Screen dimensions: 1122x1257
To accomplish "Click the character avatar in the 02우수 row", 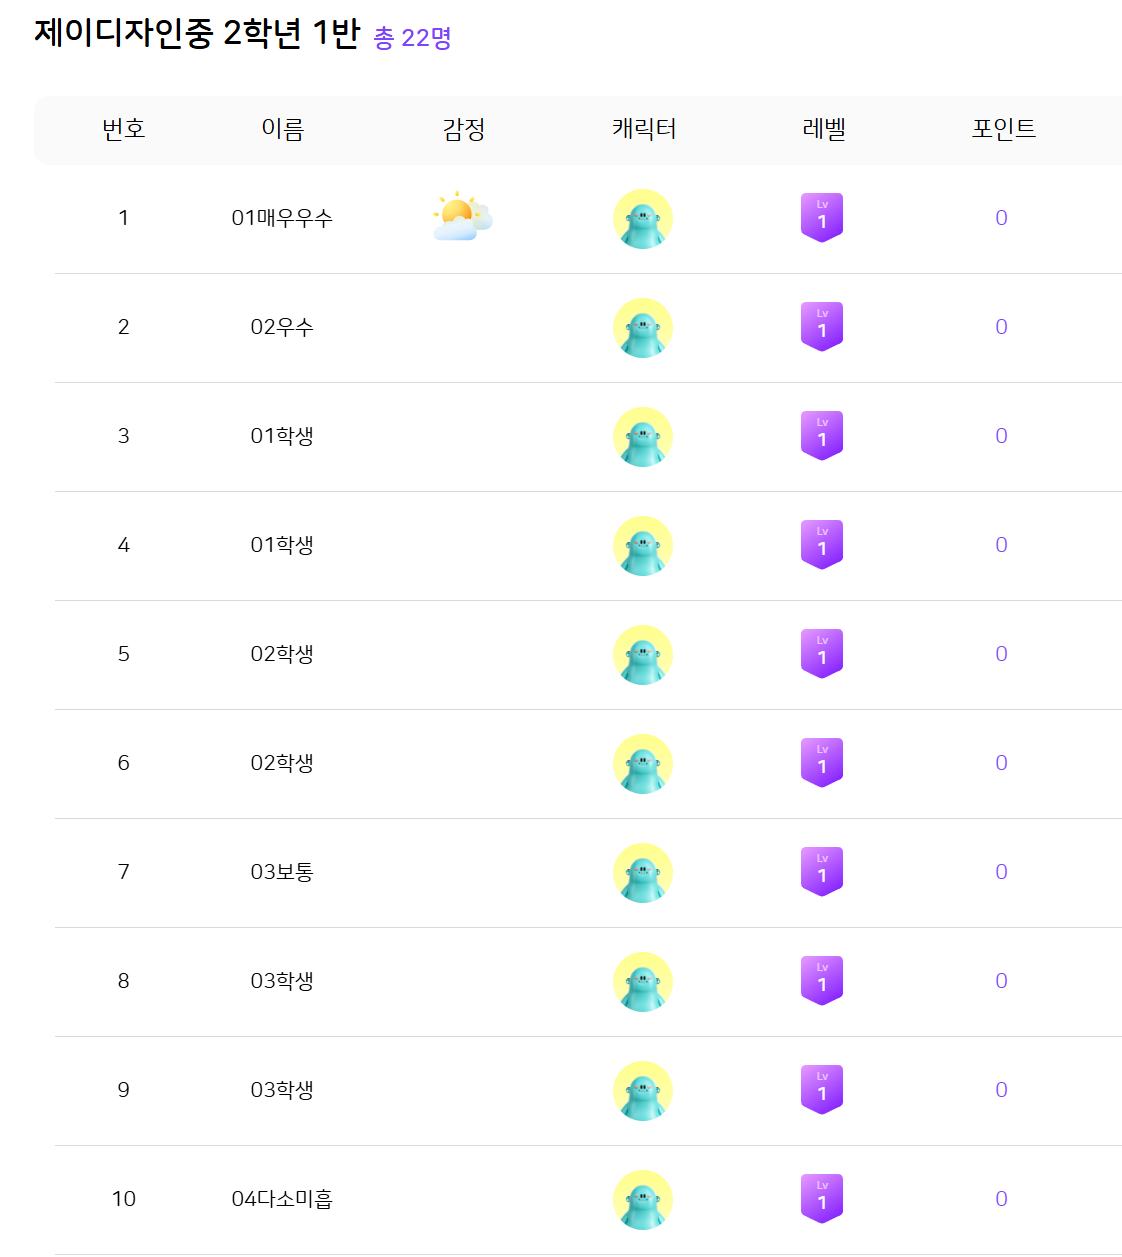I will (642, 328).
